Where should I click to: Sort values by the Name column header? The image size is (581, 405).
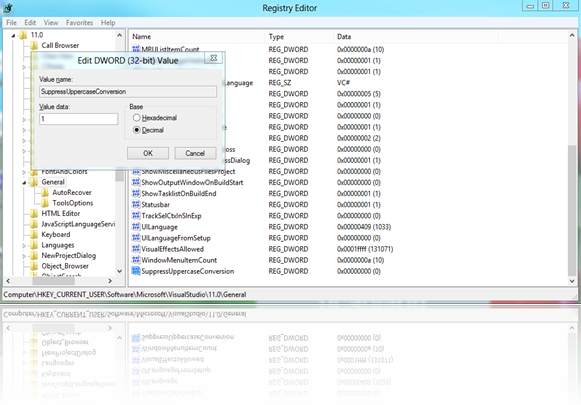197,37
